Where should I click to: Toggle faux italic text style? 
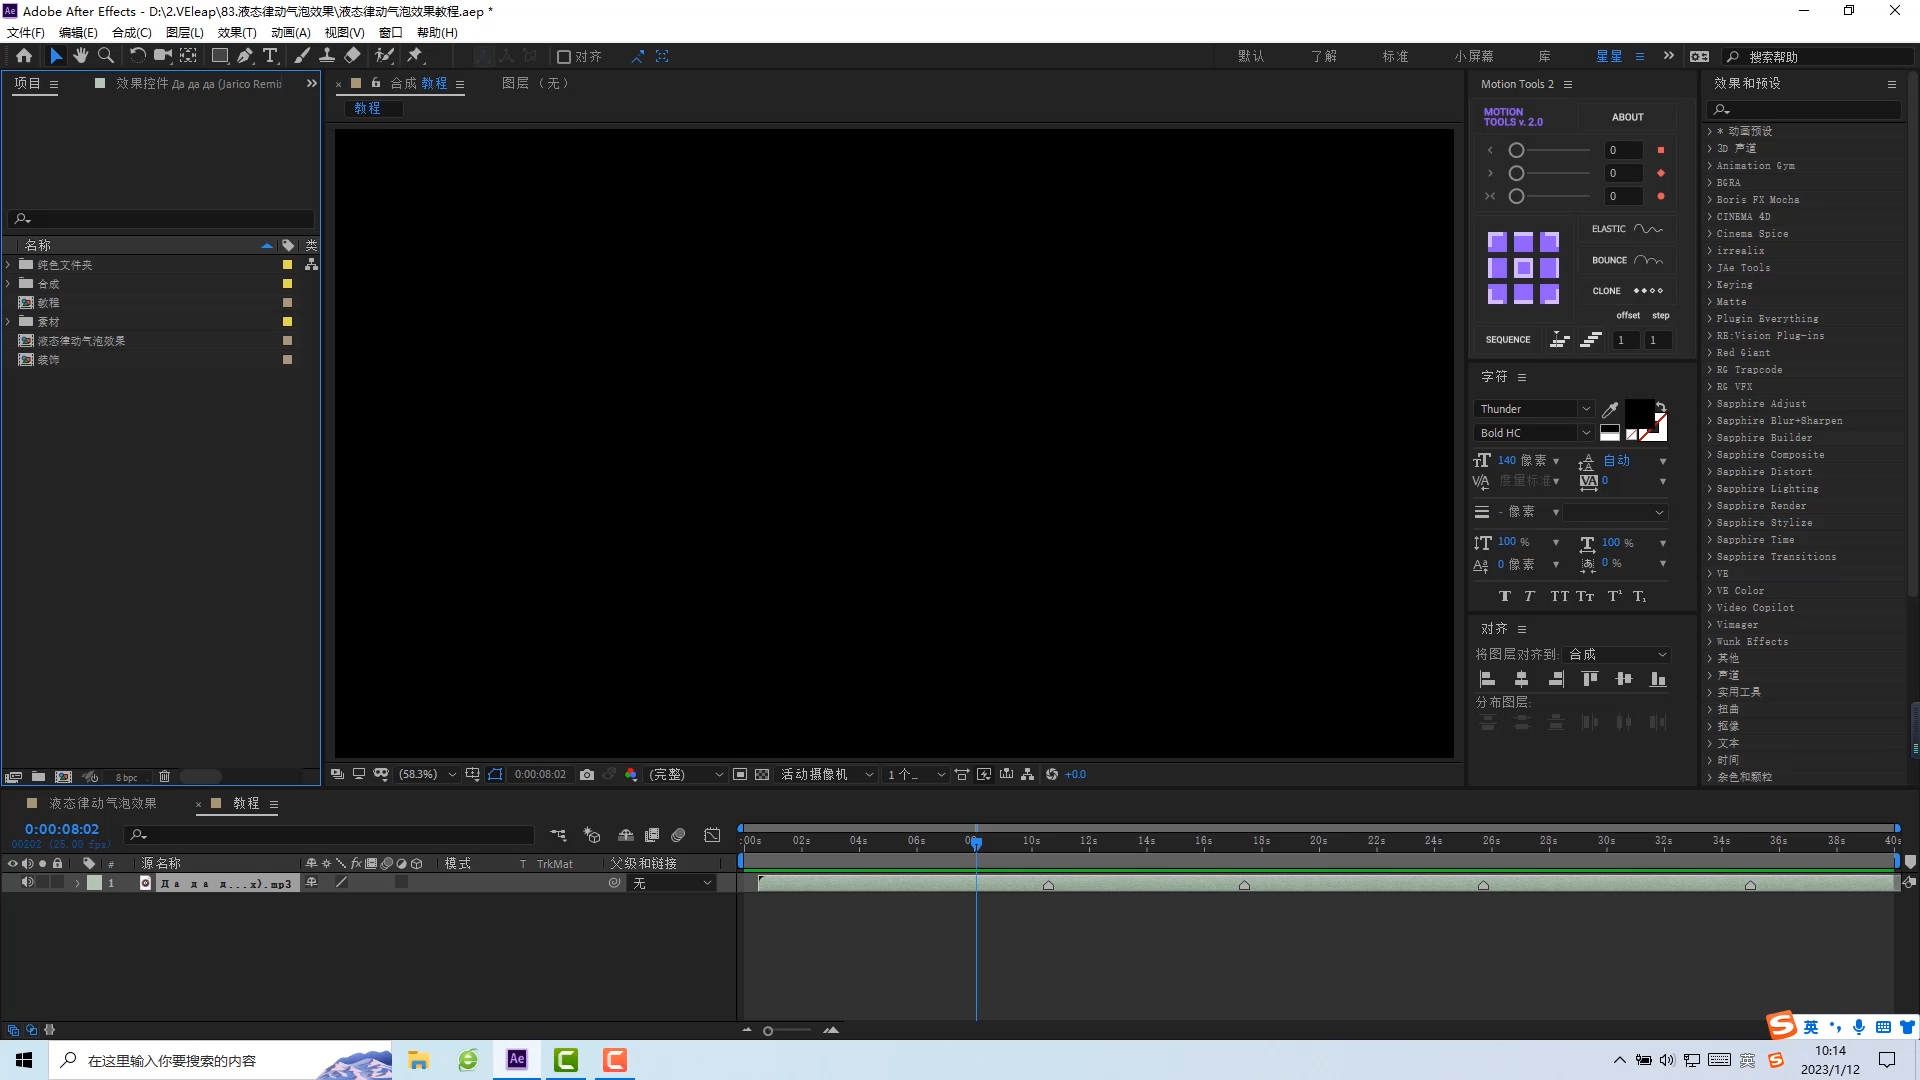1529,597
